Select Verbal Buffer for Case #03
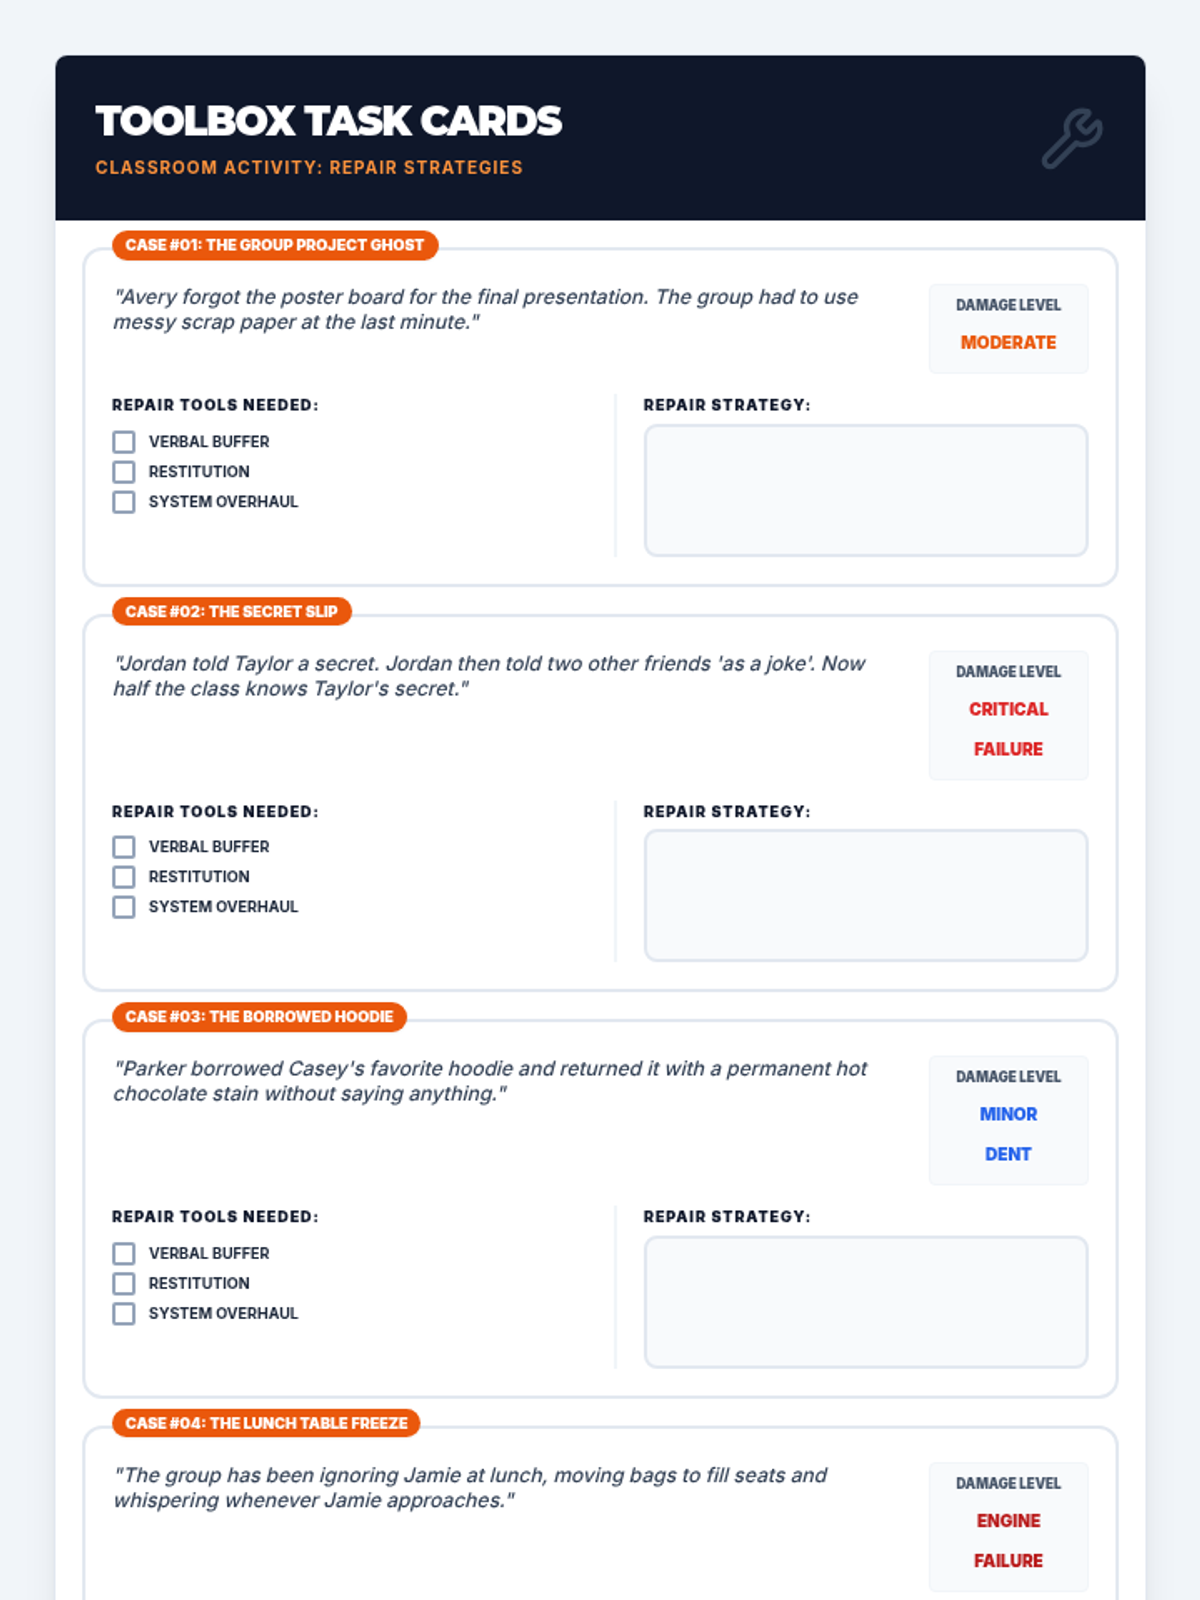The height and width of the screenshot is (1600, 1200). 124,1254
